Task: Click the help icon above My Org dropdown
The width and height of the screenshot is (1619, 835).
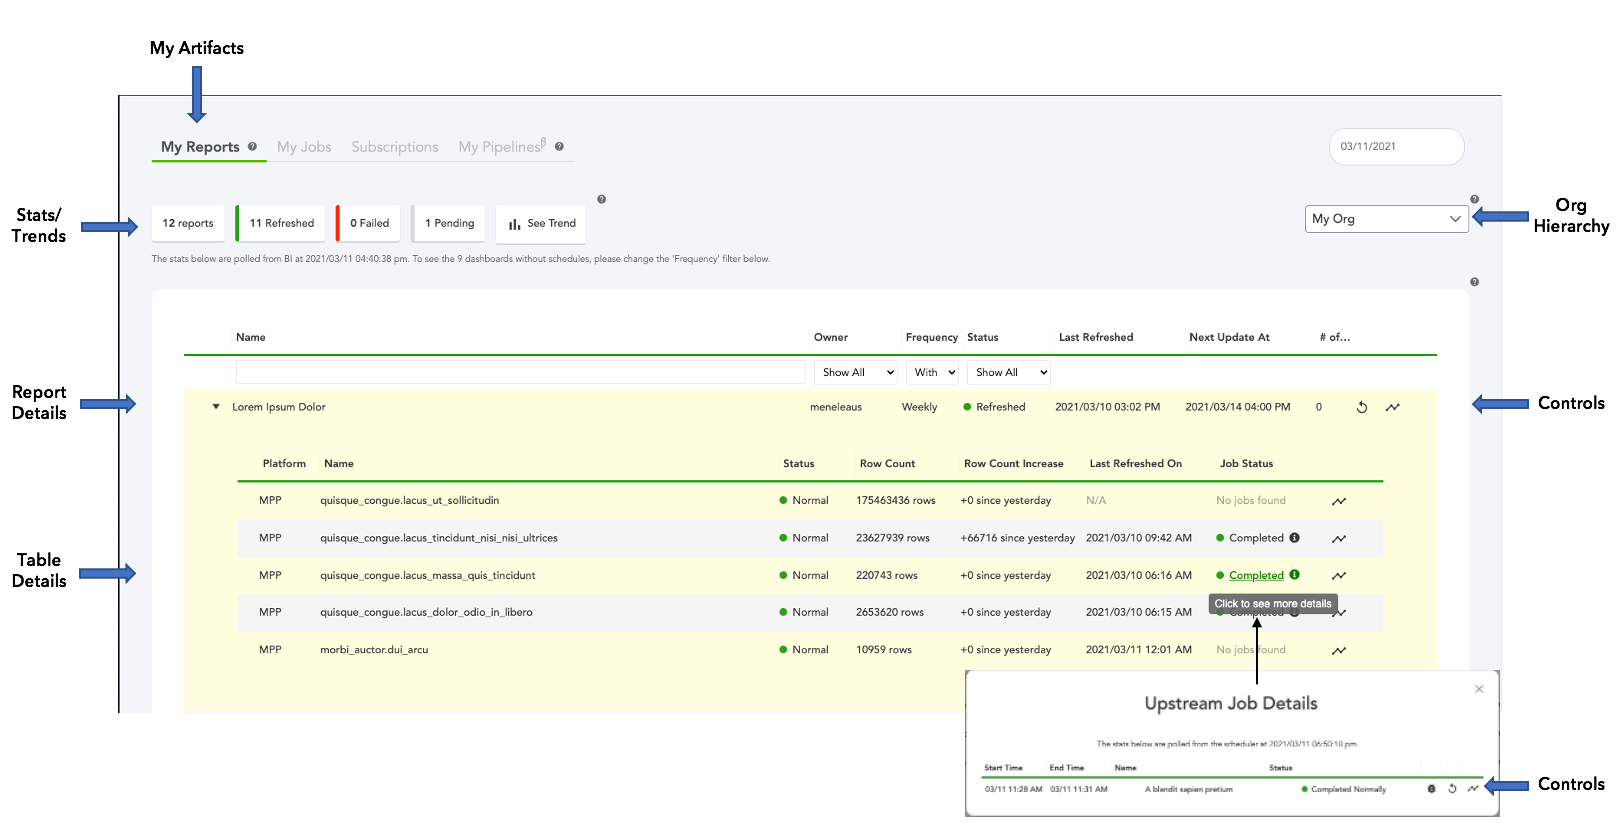Action: point(1474,199)
